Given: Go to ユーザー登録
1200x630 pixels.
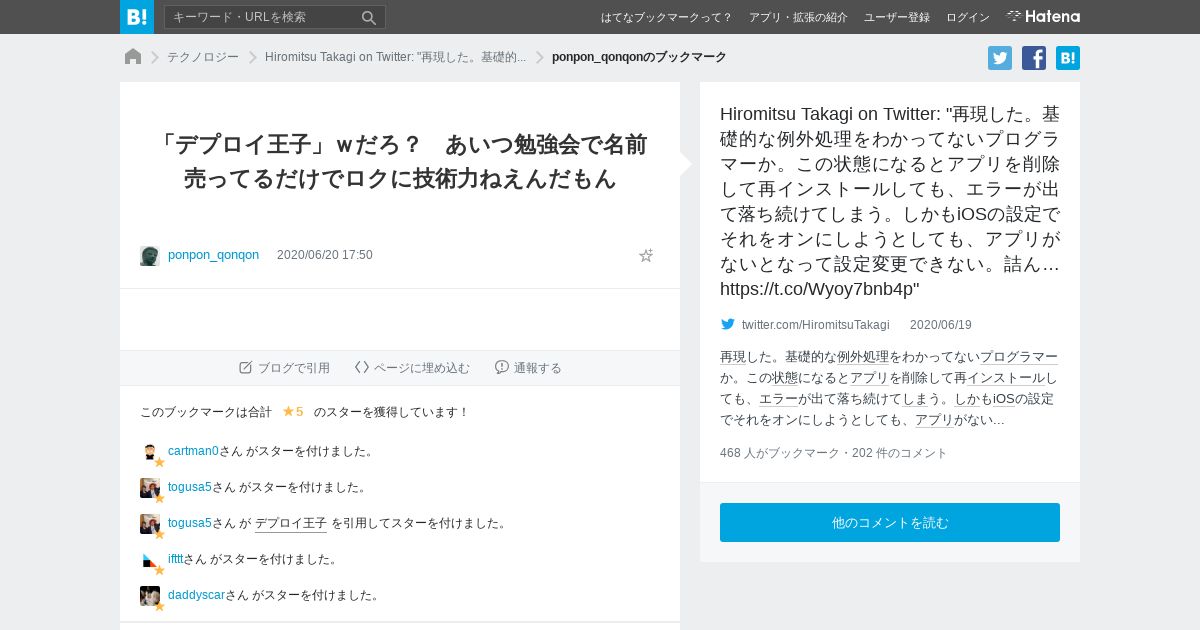Looking at the screenshot, I should pos(897,17).
